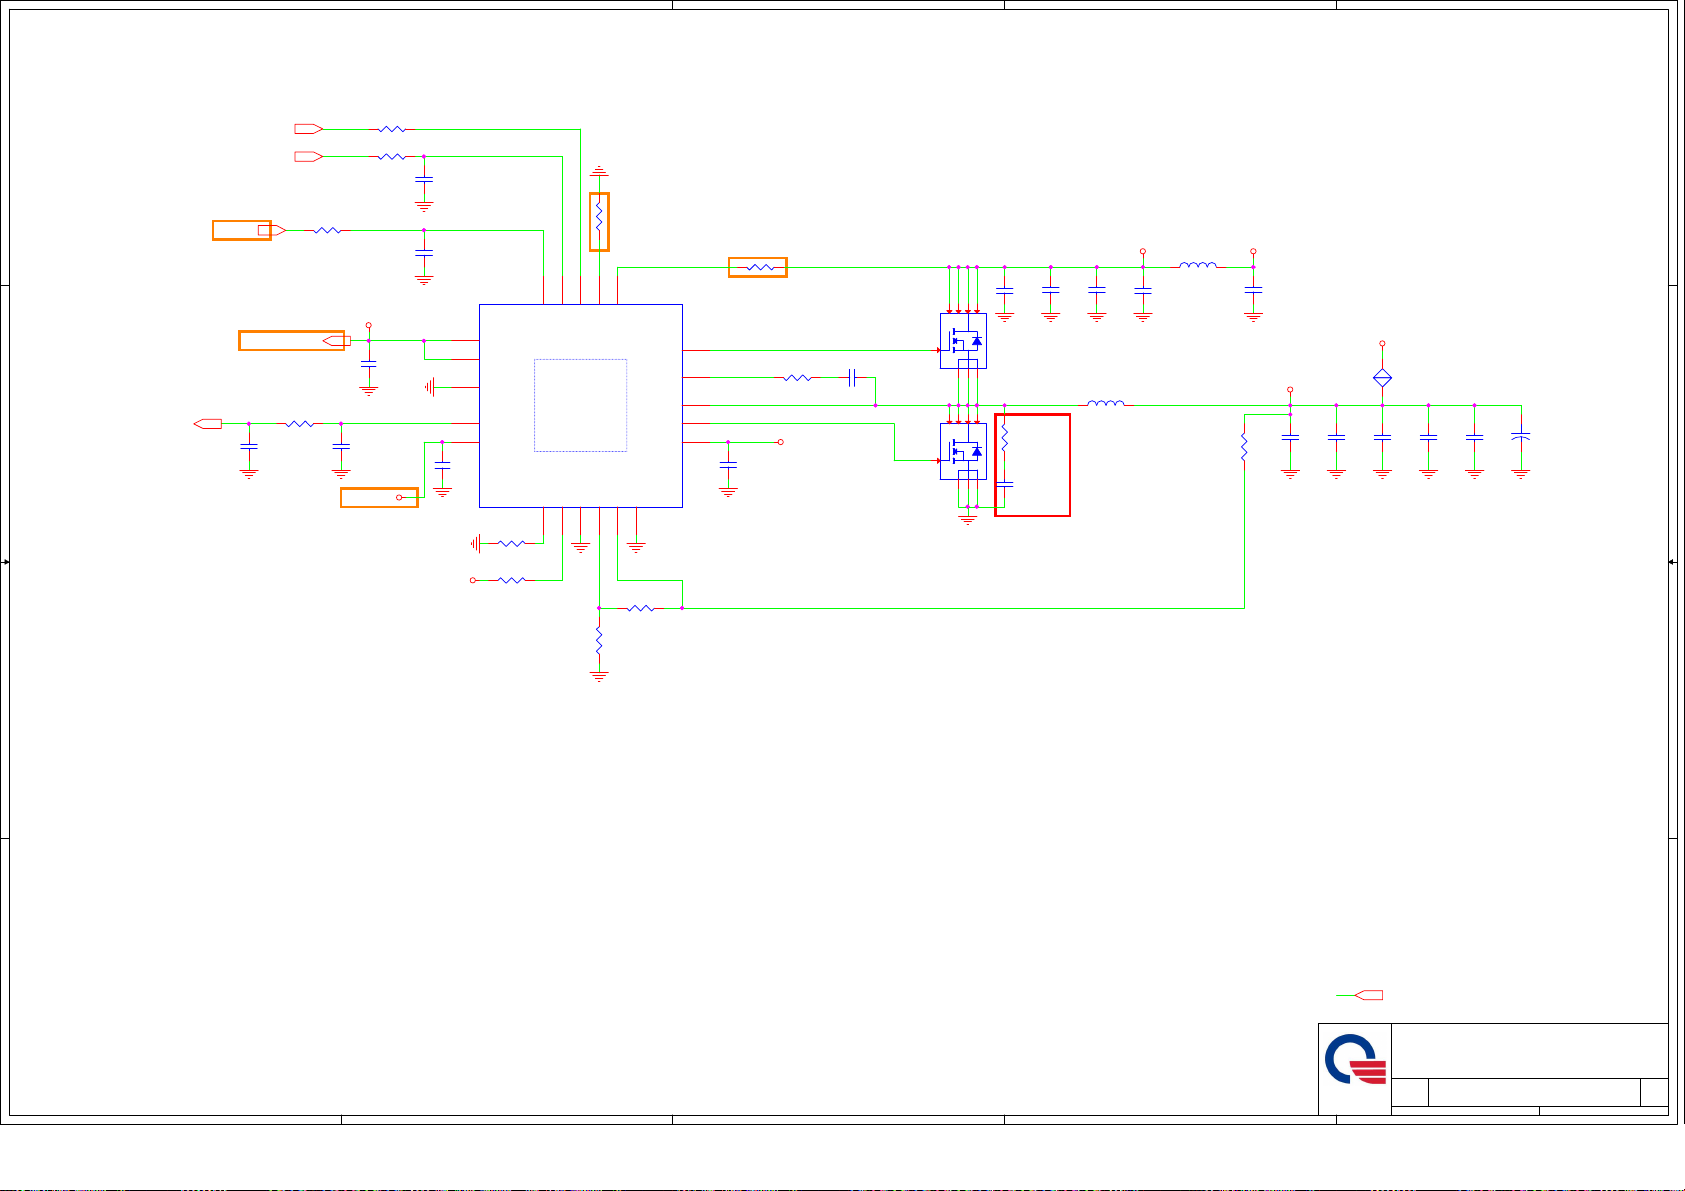
Task: Select the resistor tied to sideways ground below IC
Action: pyautogui.click(x=511, y=543)
